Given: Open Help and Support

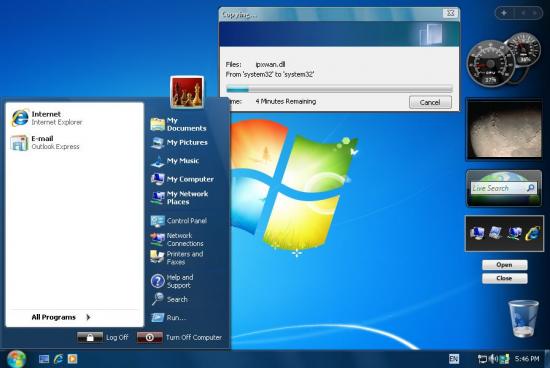Looking at the screenshot, I should [x=172, y=281].
